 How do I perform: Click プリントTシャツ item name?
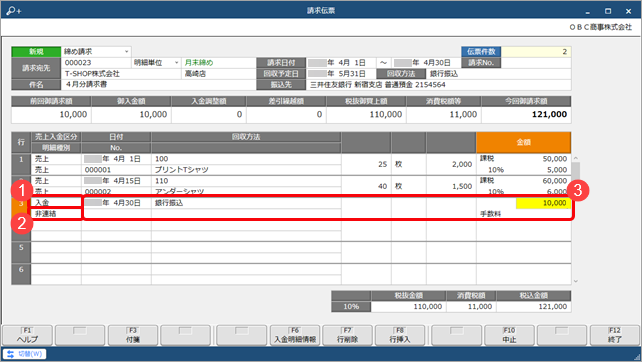click(x=181, y=170)
